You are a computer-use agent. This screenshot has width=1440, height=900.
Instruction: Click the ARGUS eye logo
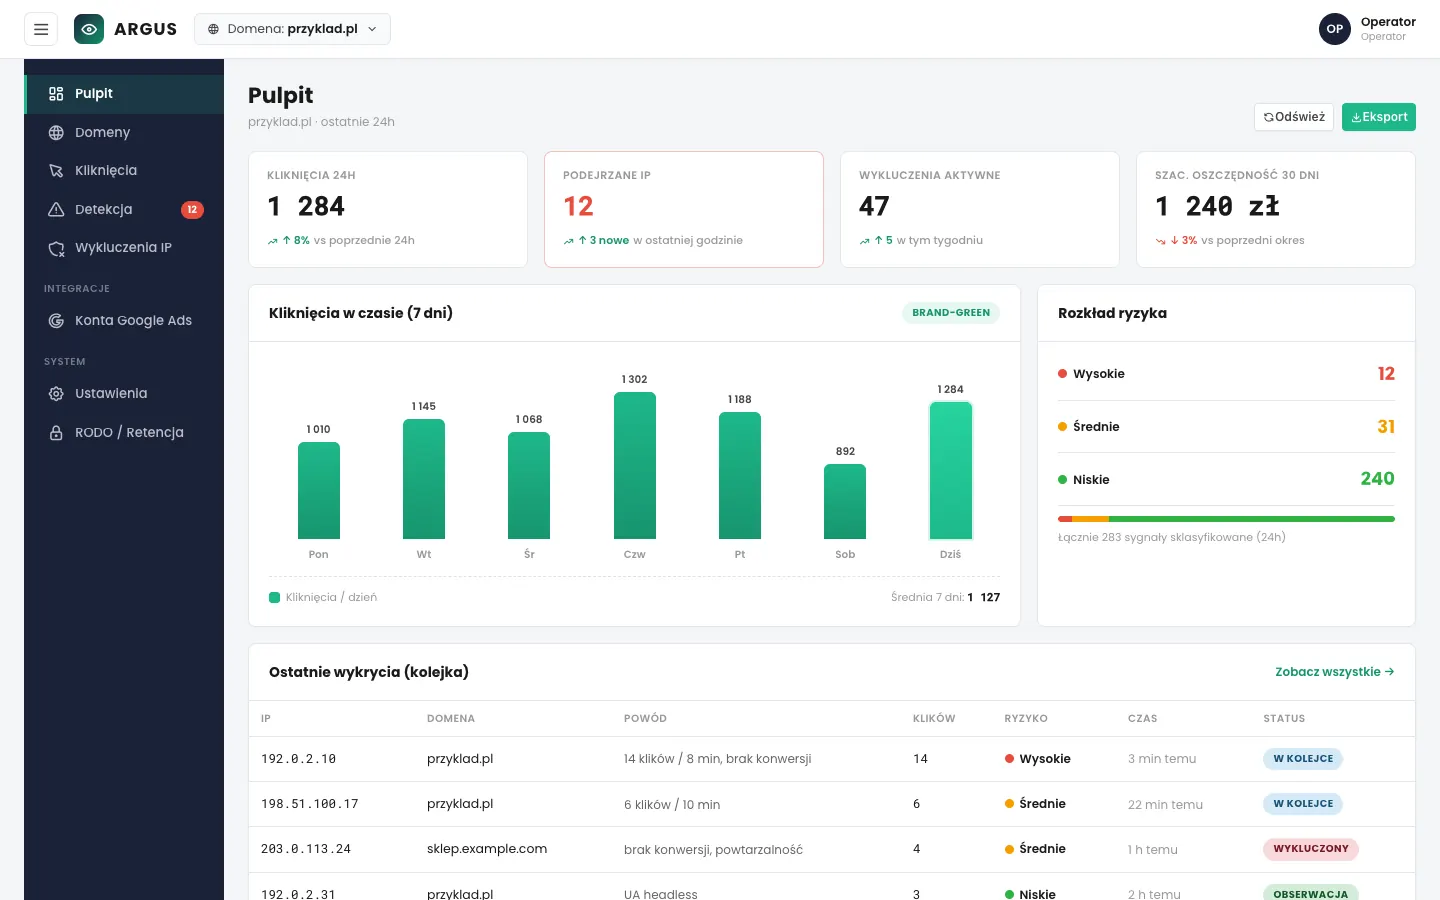[89, 29]
